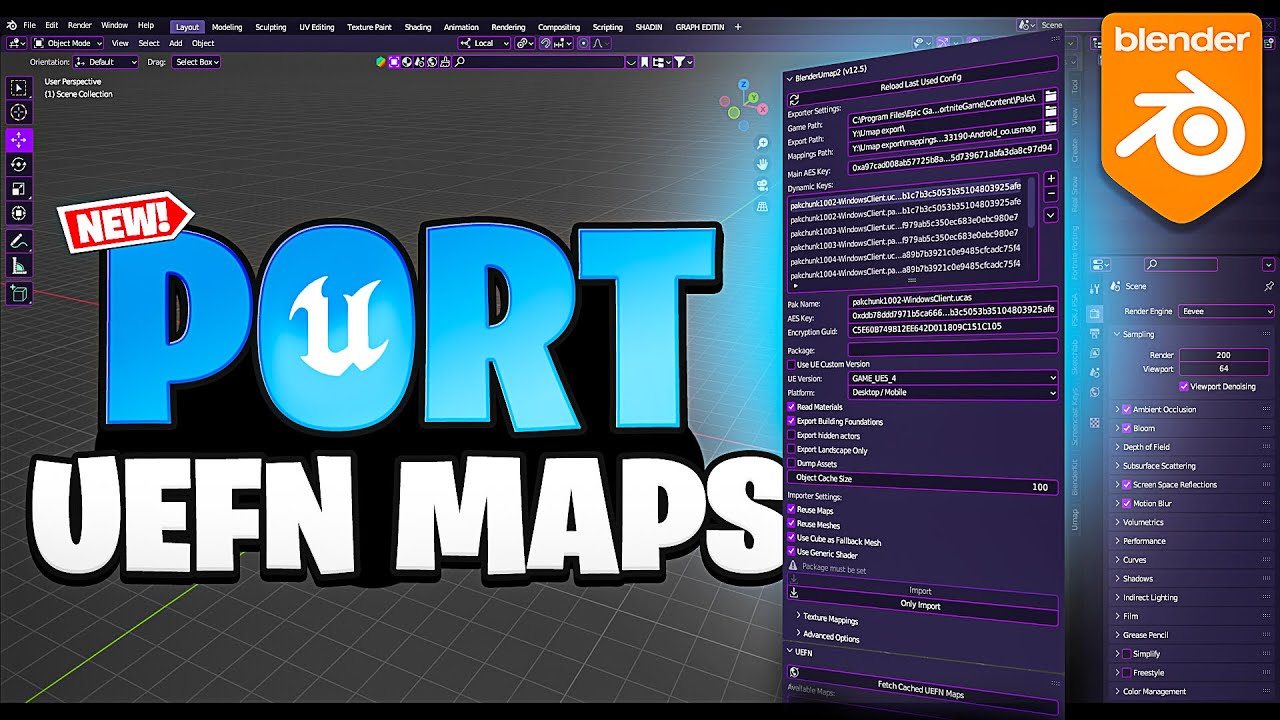
Task: Click the pin icon next to Scene
Action: [x=1269, y=286]
